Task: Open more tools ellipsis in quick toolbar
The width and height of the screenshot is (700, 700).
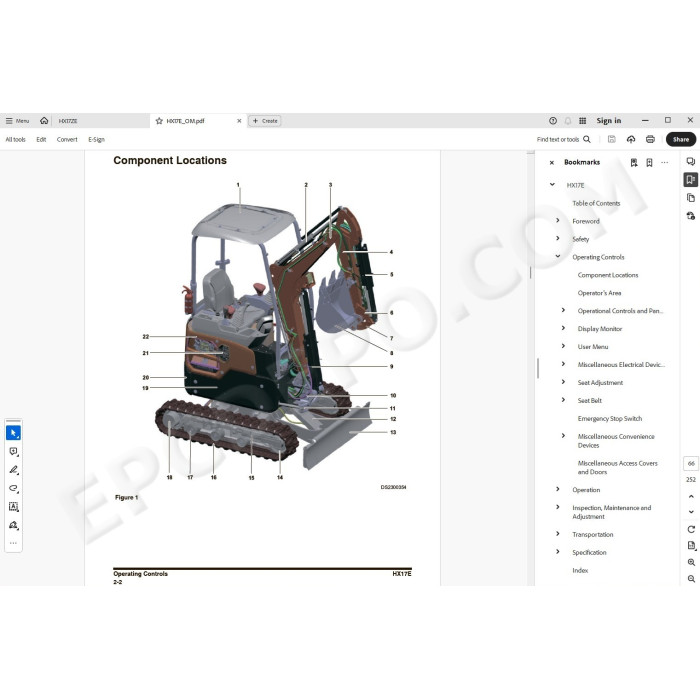Action: click(13, 543)
